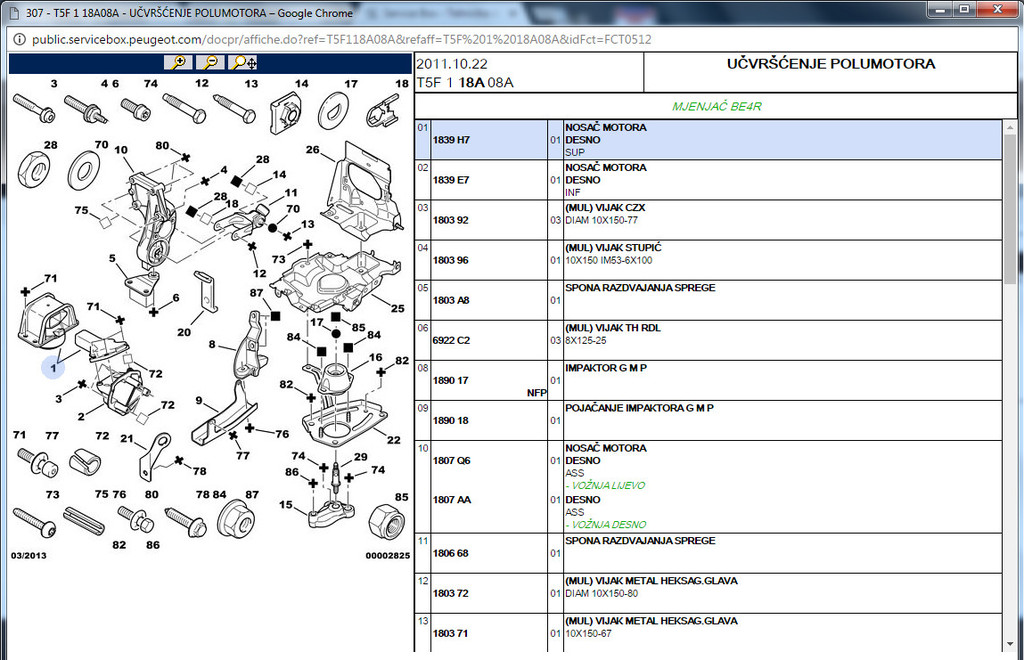Click callout number 5 on the diagram
1024x660 pixels.
pyautogui.click(x=112, y=259)
